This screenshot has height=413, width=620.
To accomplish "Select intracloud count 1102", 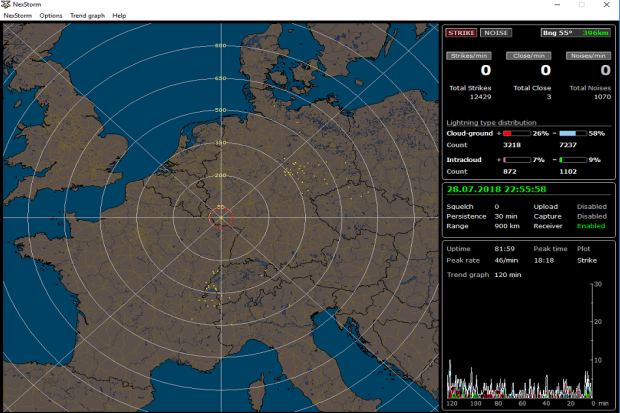I will coord(568,172).
